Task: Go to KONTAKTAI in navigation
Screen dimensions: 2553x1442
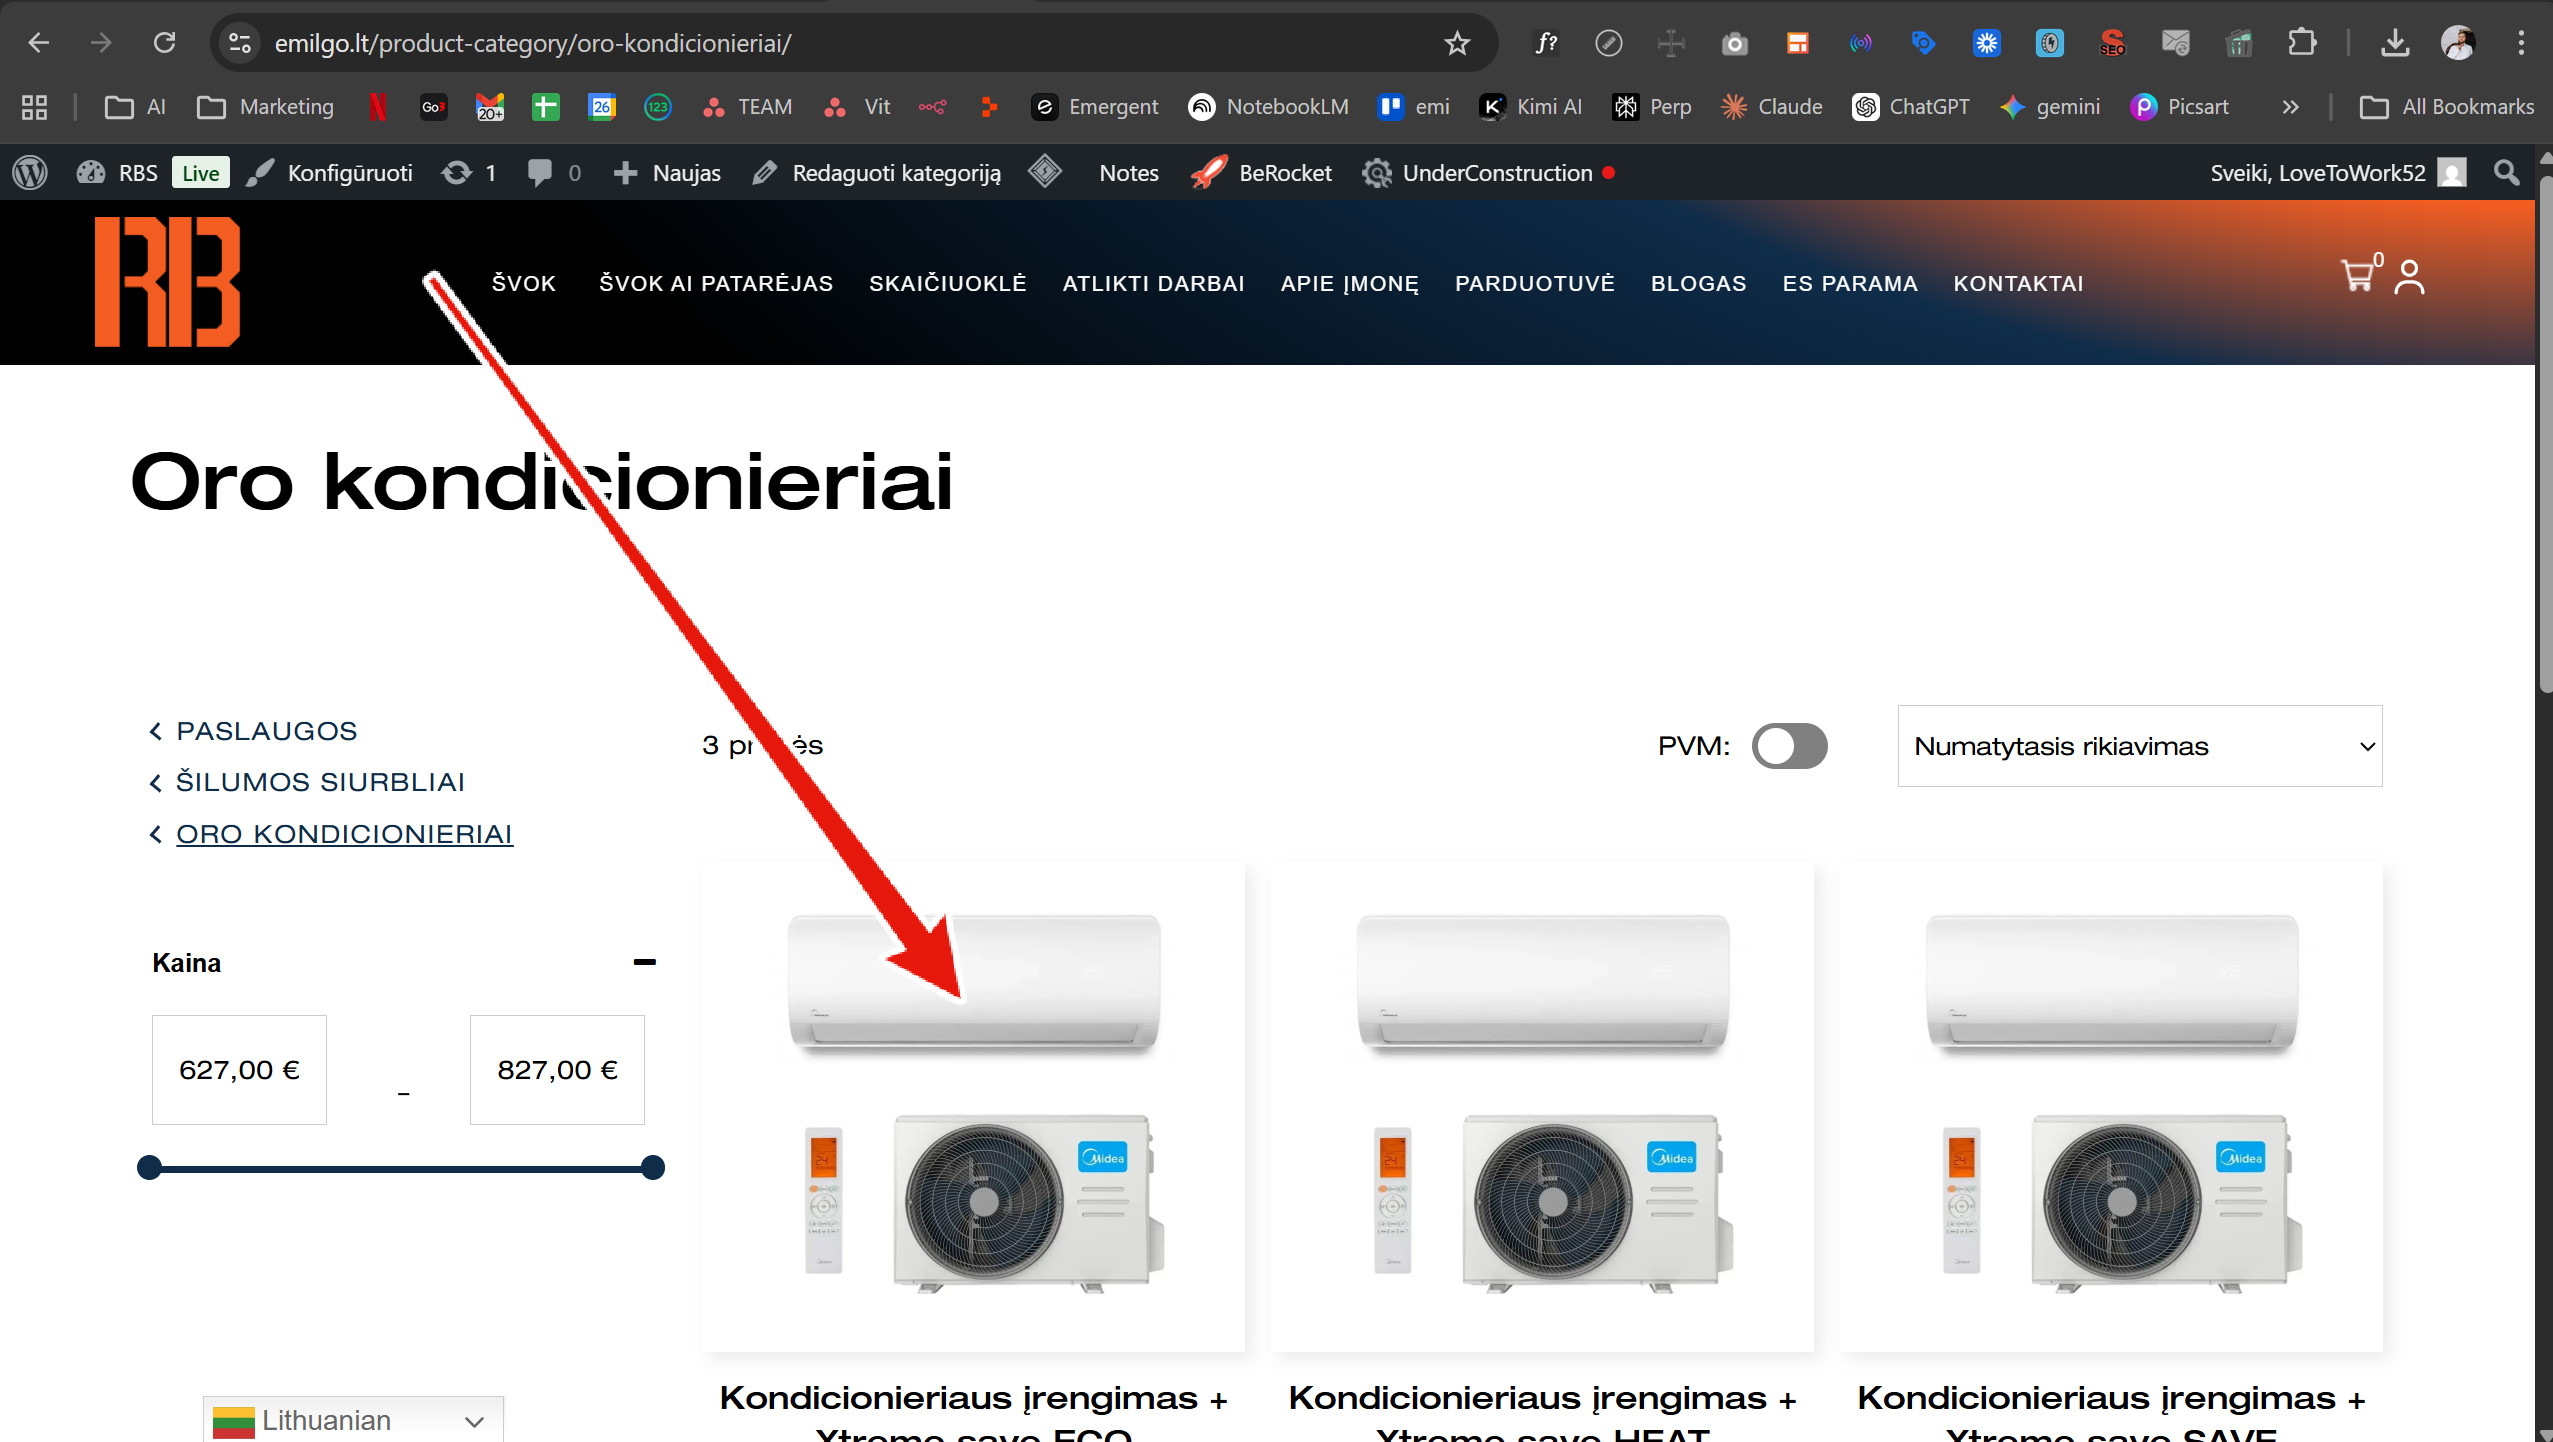Action: [2018, 284]
